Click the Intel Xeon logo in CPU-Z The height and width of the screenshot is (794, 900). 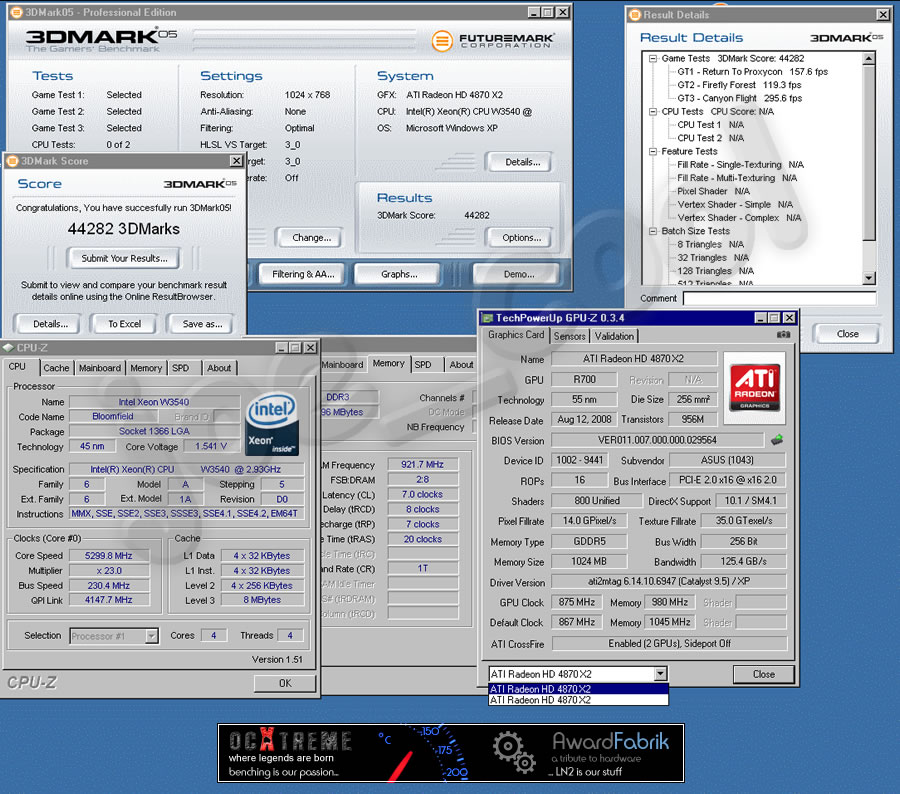click(x=271, y=424)
